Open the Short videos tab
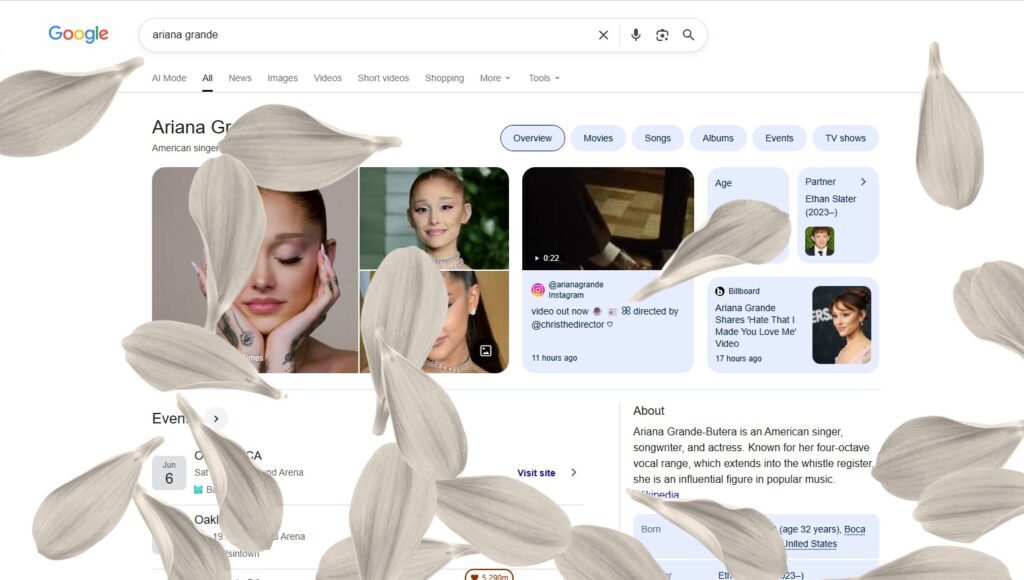Screen dimensions: 1024x580 click(x=383, y=78)
